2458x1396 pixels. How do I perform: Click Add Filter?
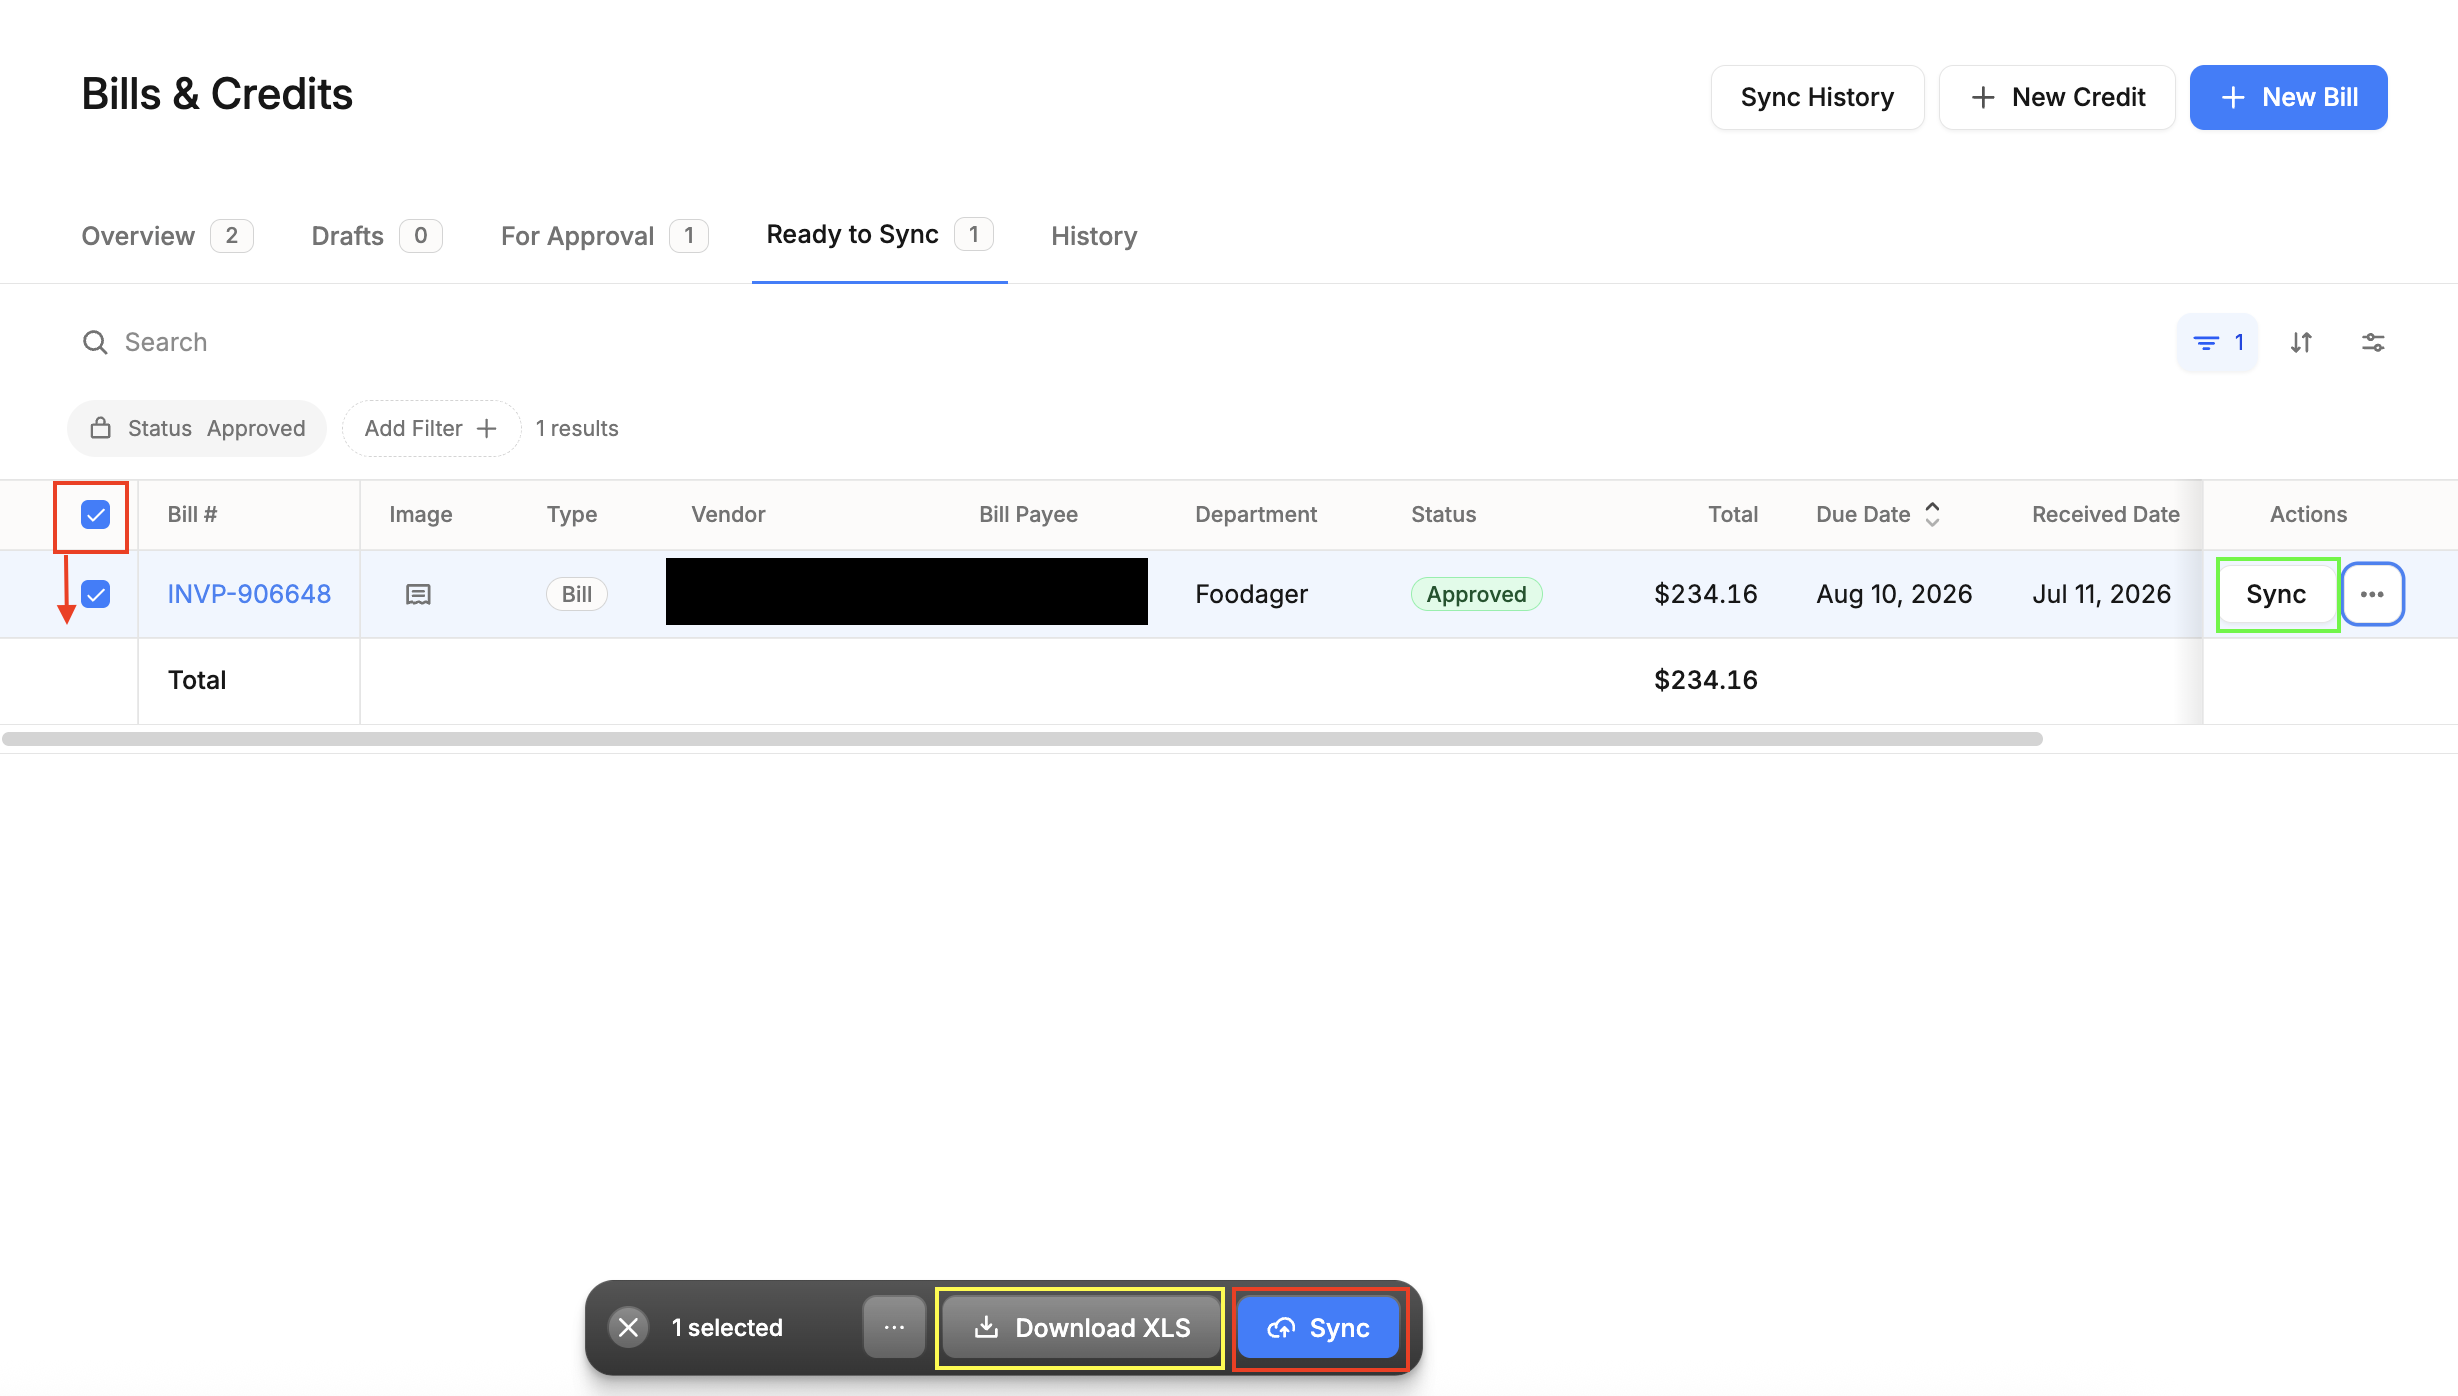pos(431,428)
